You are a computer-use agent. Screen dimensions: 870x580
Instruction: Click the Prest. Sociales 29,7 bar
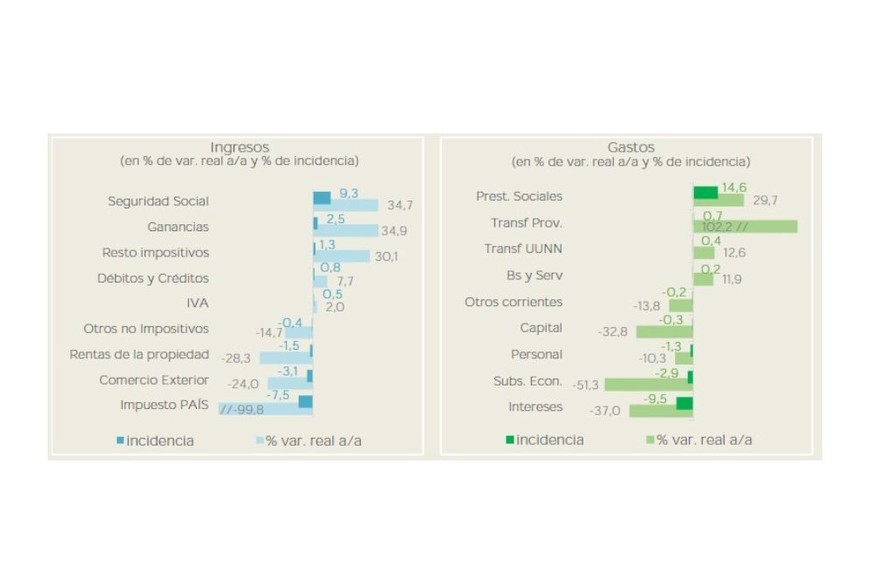(x=718, y=201)
